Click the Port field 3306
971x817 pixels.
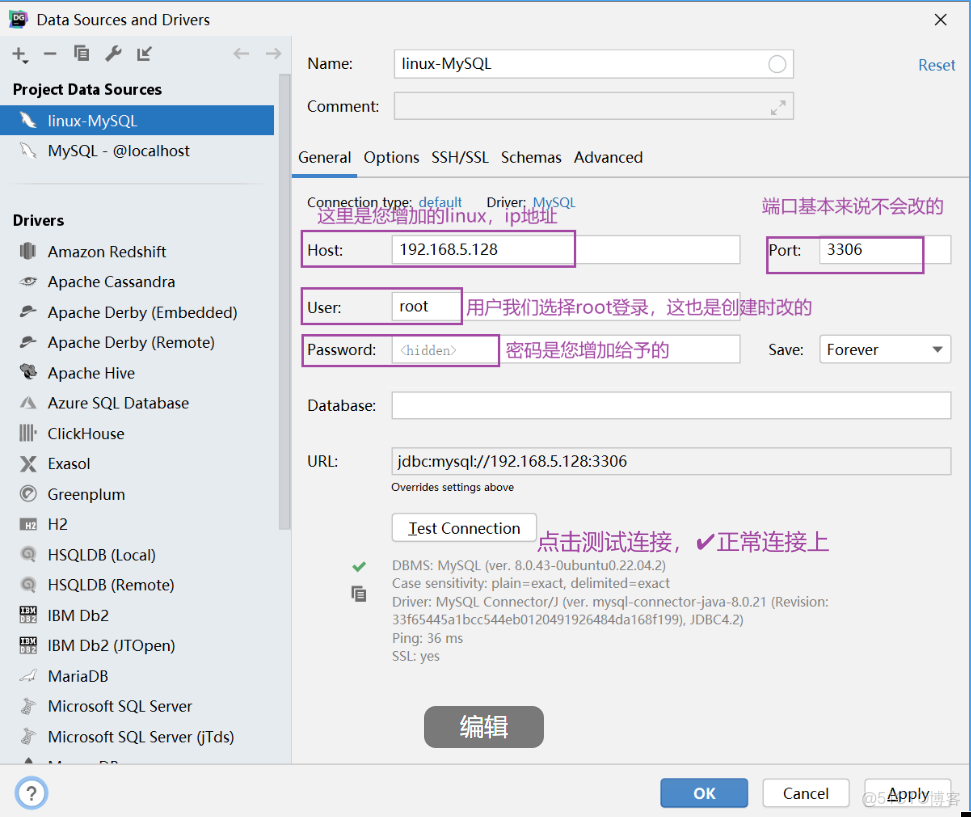coord(885,250)
